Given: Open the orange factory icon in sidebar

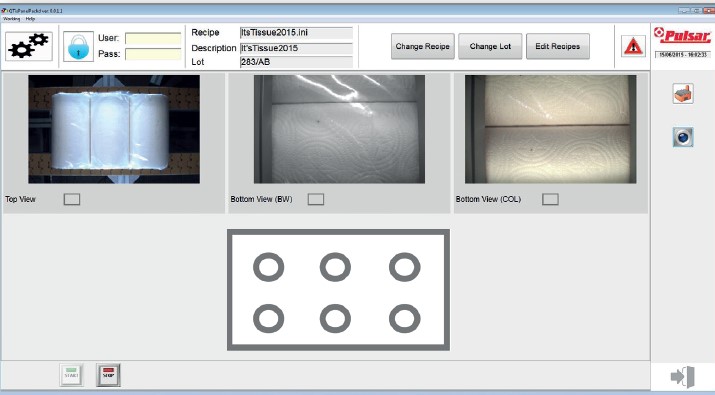Looking at the screenshot, I should (683, 94).
